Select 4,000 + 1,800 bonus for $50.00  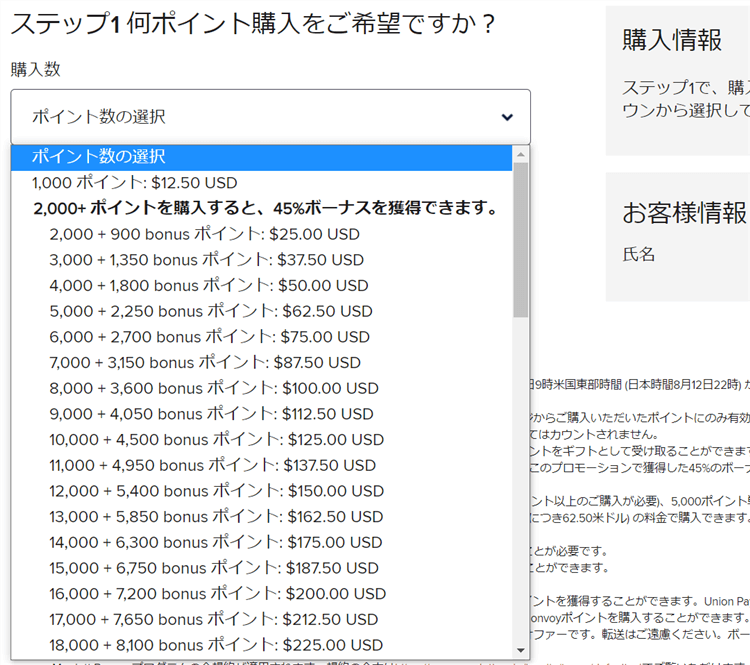click(x=206, y=285)
